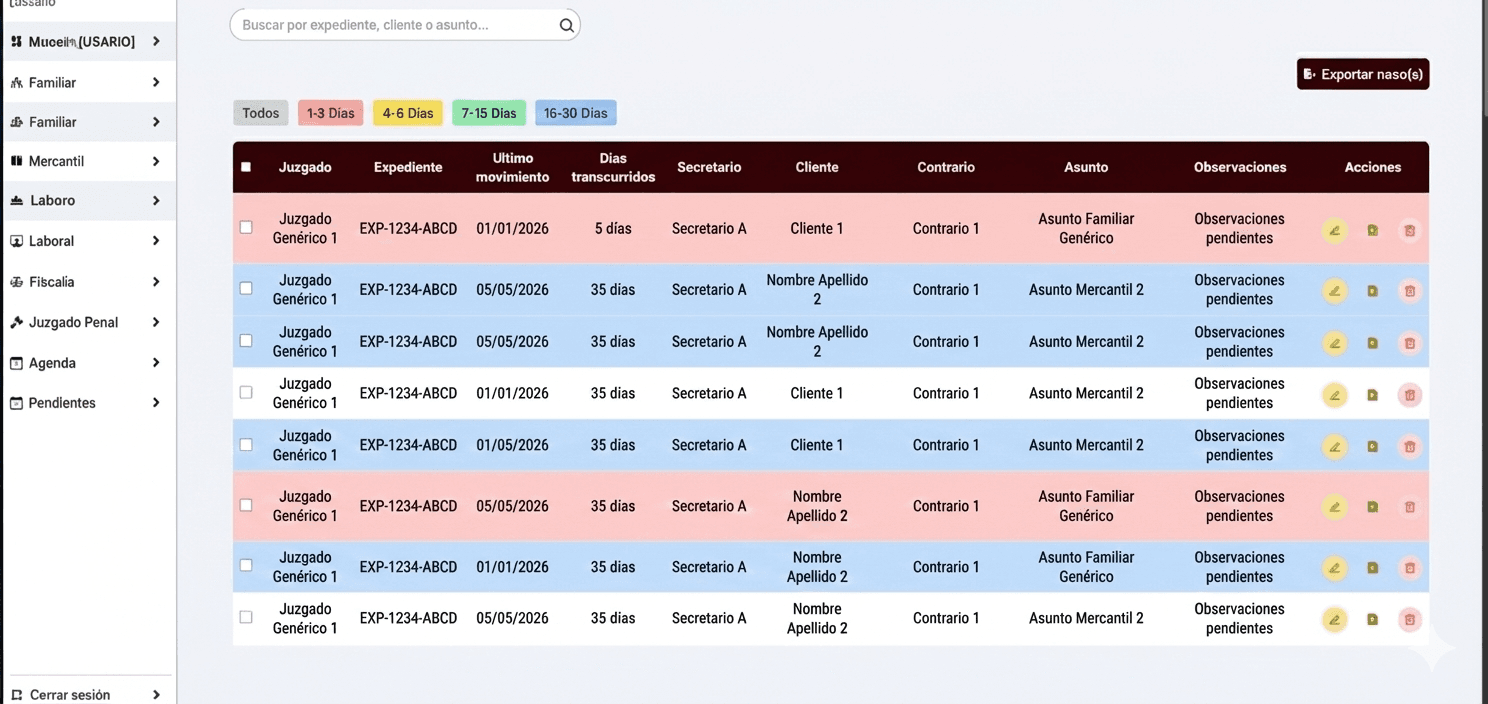Check the select-all checkbox in the table header
1488x704 pixels.
(246, 167)
